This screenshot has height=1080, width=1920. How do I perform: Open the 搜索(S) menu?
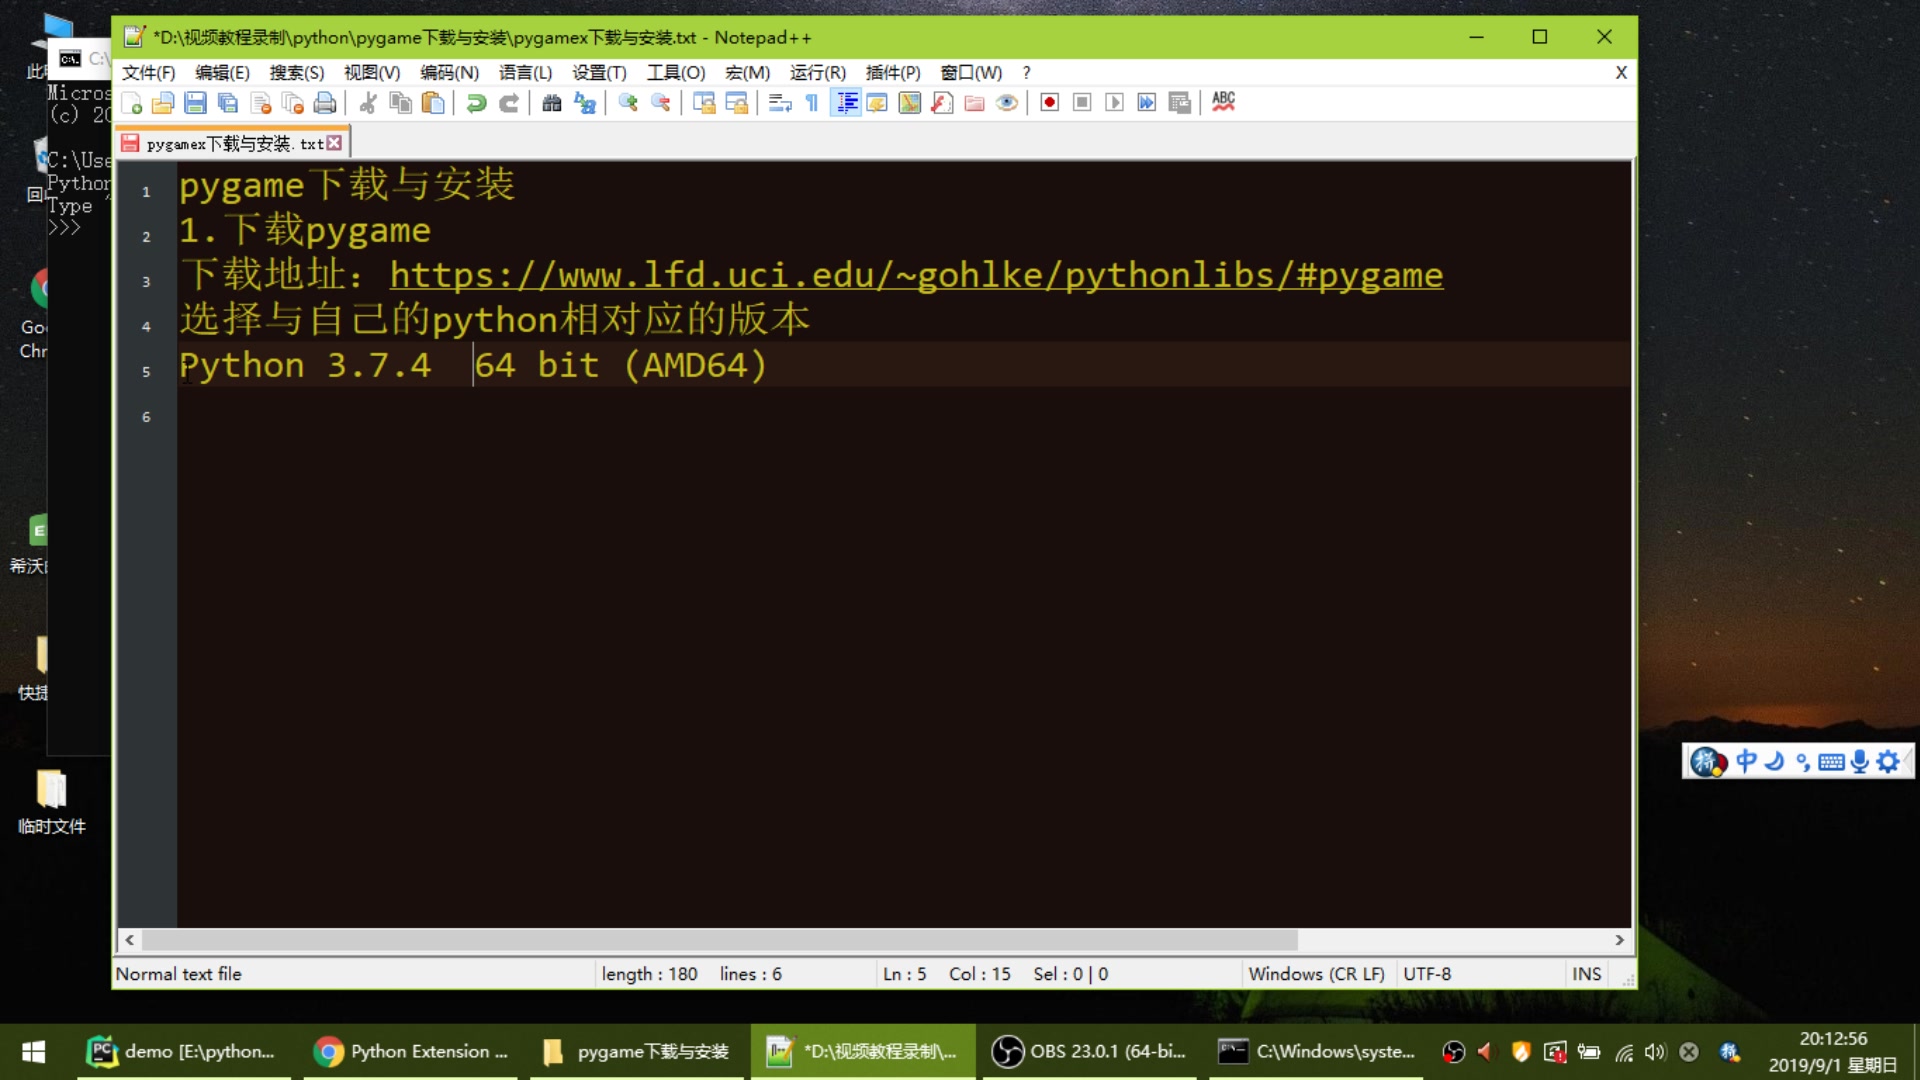[297, 73]
